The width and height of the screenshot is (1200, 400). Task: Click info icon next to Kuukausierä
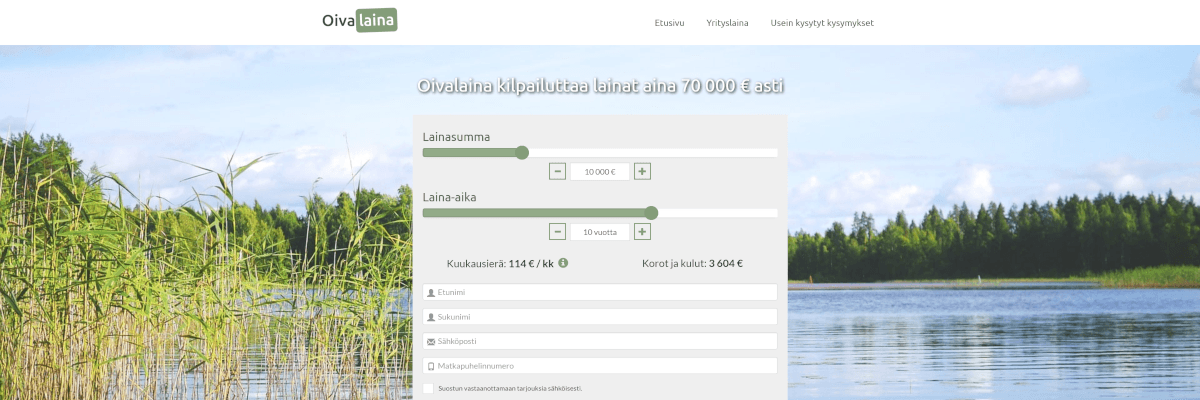563,263
